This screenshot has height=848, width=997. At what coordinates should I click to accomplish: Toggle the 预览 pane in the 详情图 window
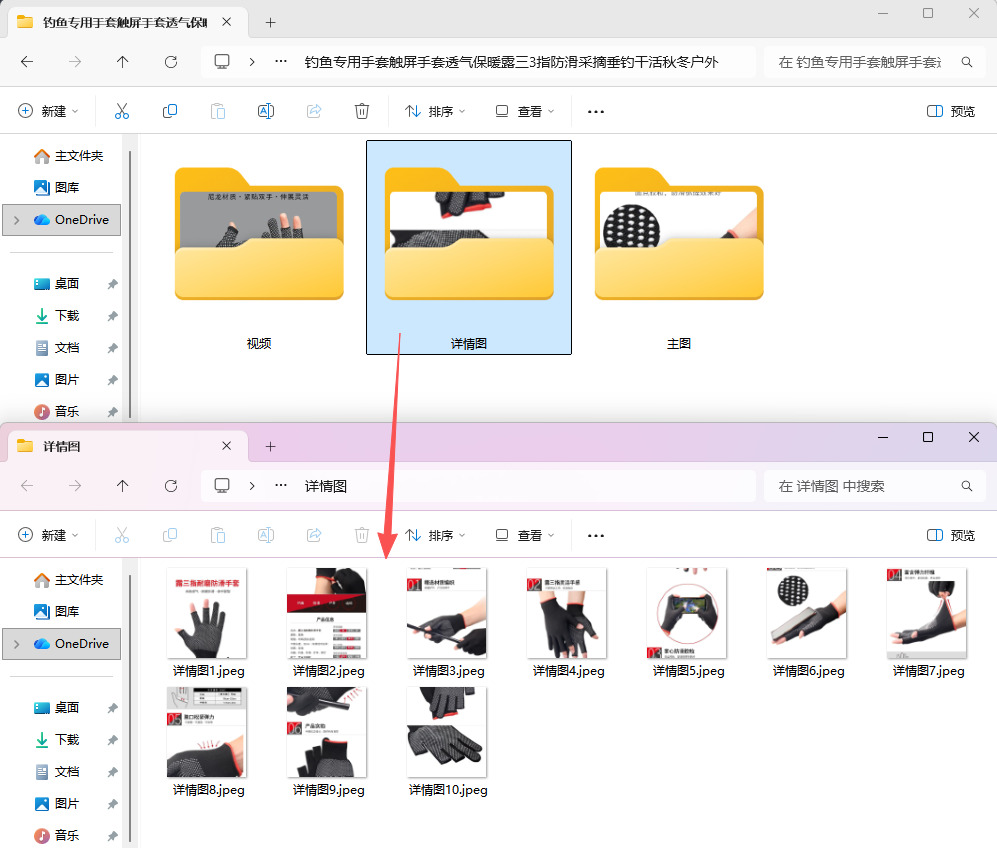tap(951, 535)
